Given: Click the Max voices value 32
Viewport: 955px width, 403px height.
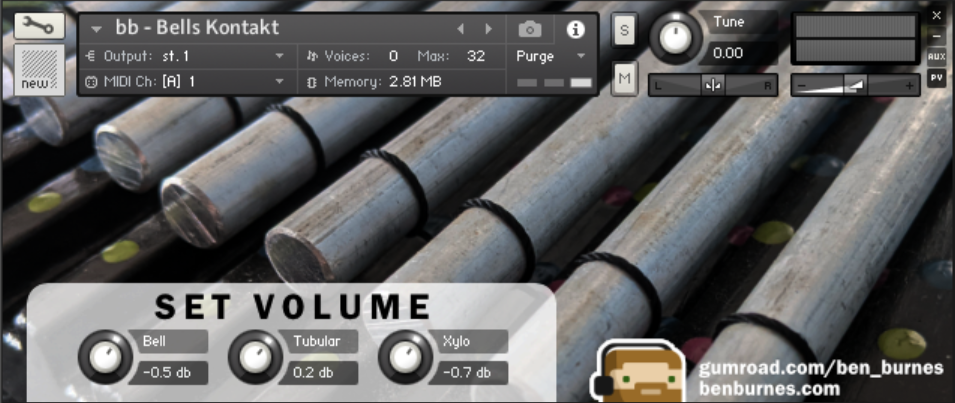Looking at the screenshot, I should pos(476,56).
